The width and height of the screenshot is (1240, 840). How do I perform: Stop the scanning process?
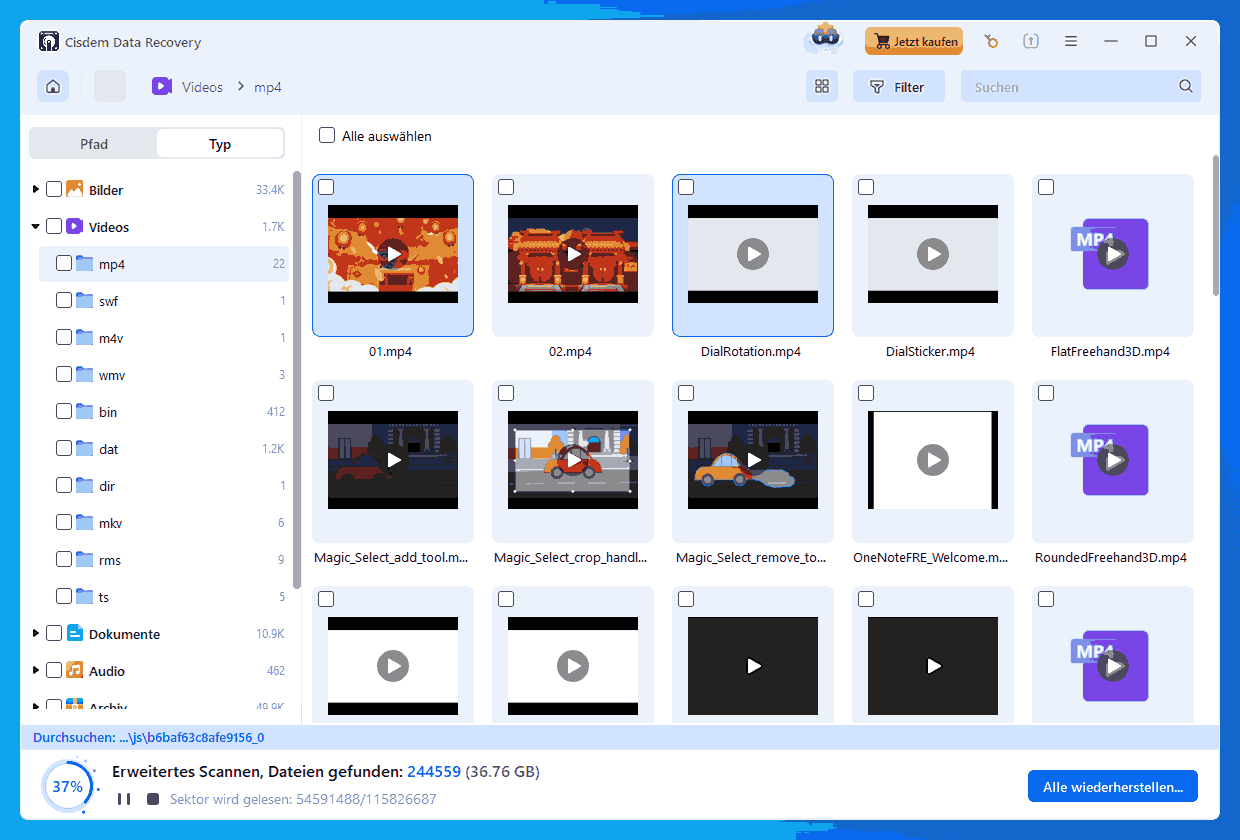coord(152,799)
